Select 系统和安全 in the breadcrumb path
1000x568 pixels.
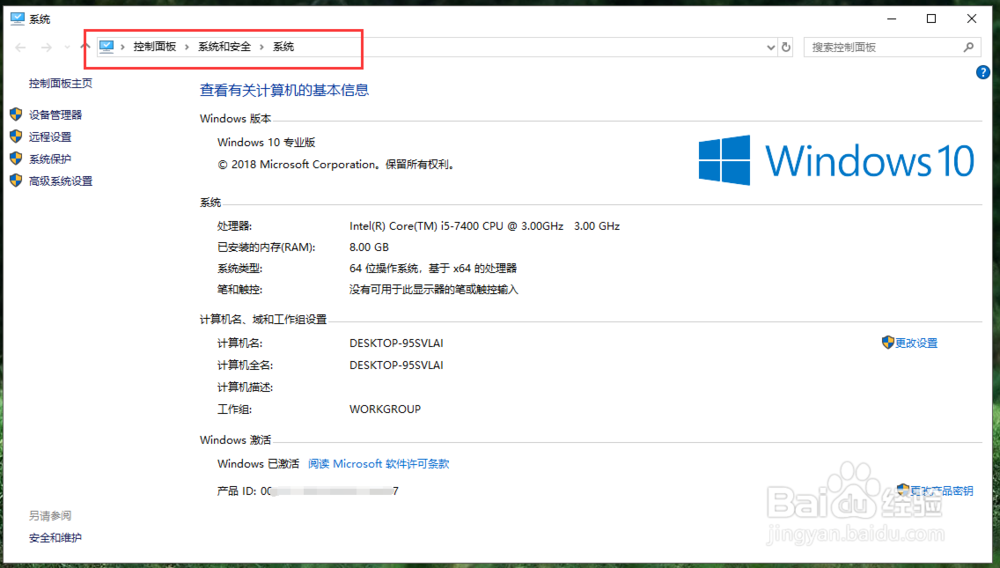224,47
